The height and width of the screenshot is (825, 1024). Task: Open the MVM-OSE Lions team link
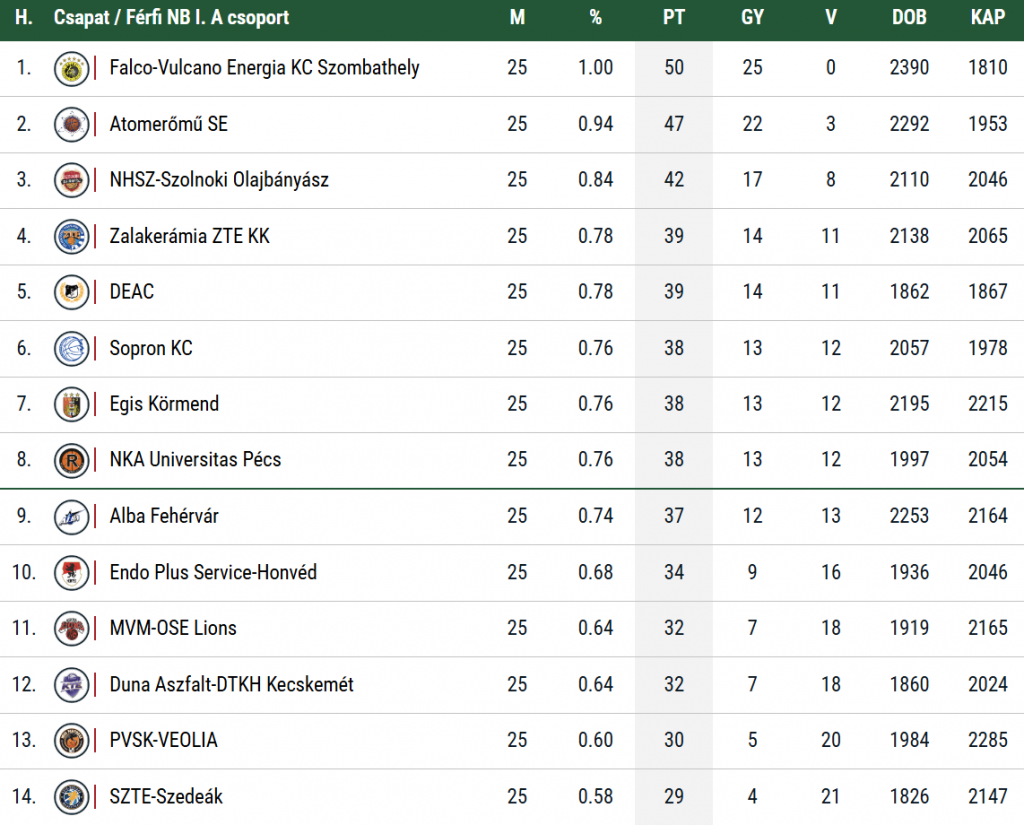coord(173,628)
